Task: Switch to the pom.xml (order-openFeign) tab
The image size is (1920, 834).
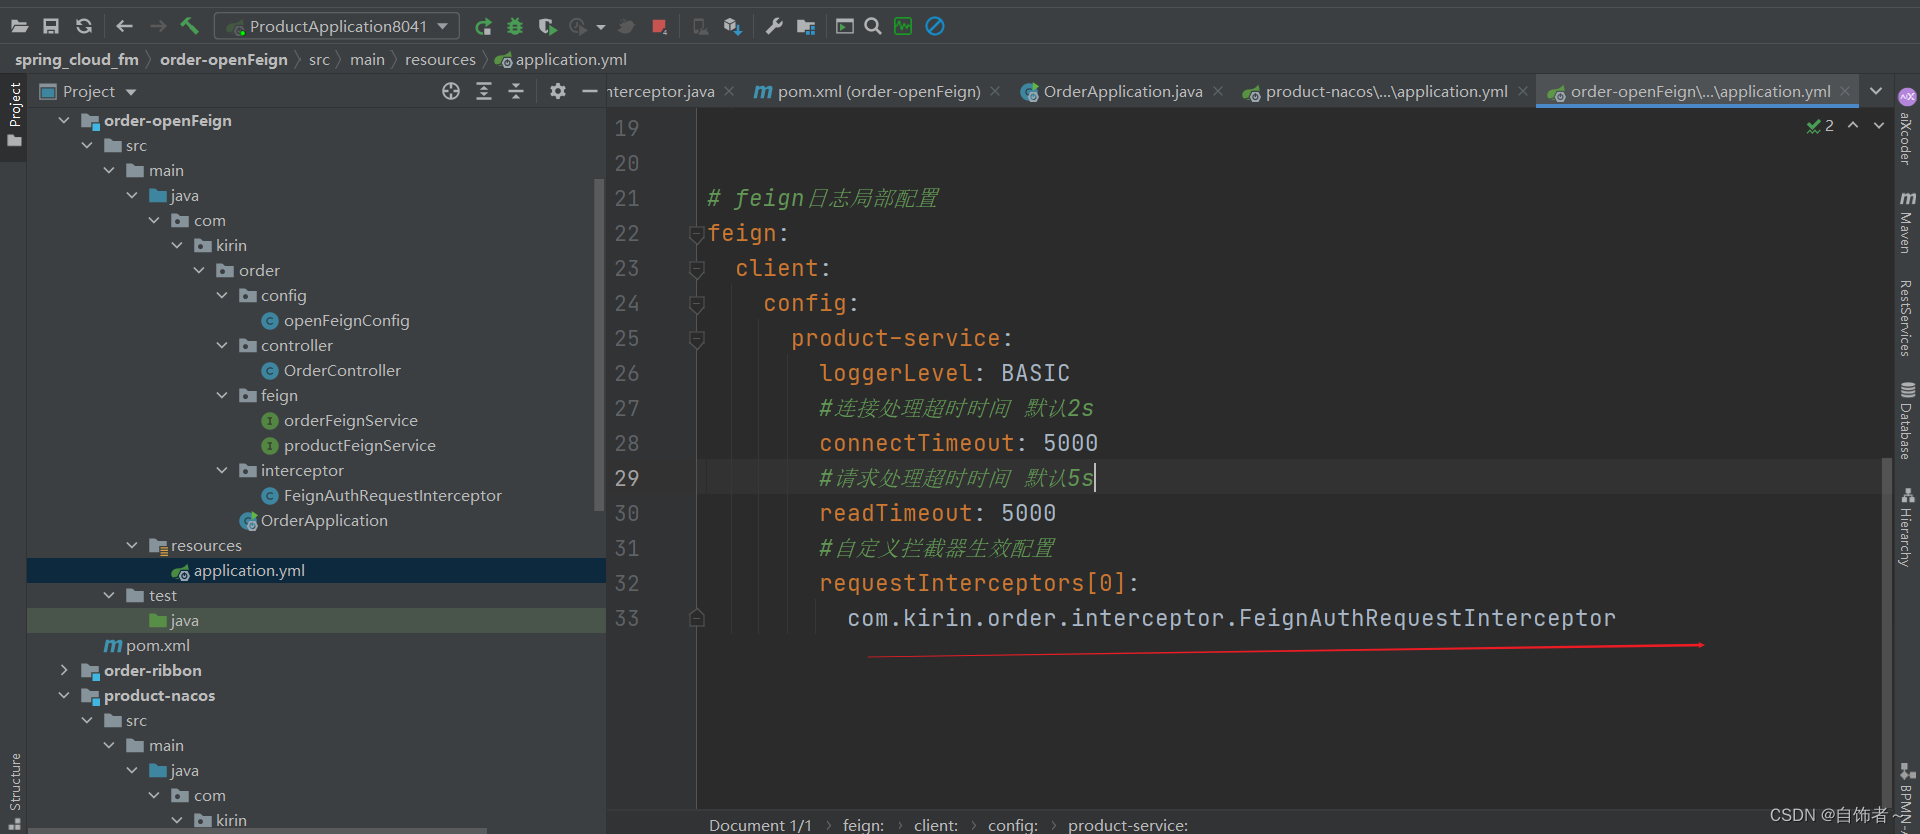Action: point(867,91)
